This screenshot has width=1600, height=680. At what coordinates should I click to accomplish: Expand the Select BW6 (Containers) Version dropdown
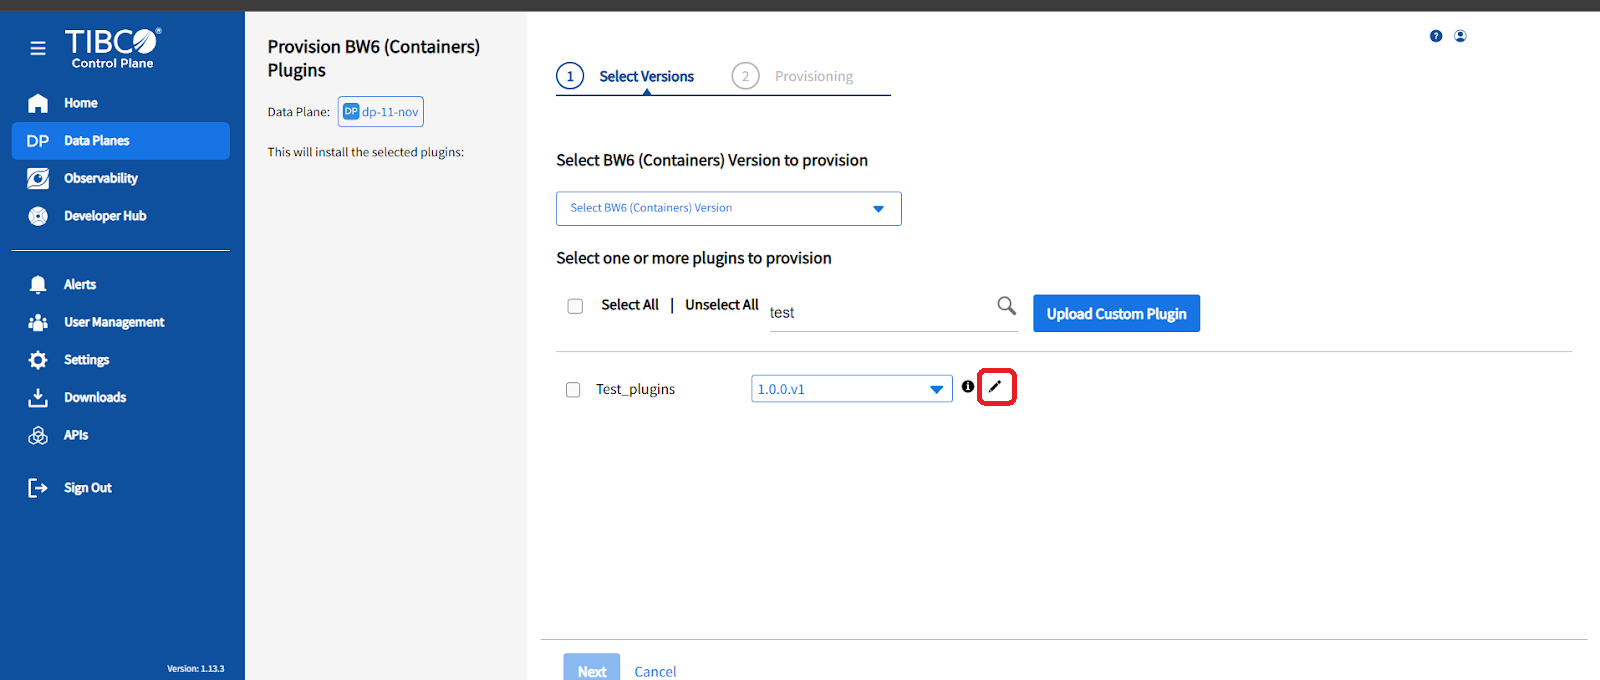coord(728,209)
